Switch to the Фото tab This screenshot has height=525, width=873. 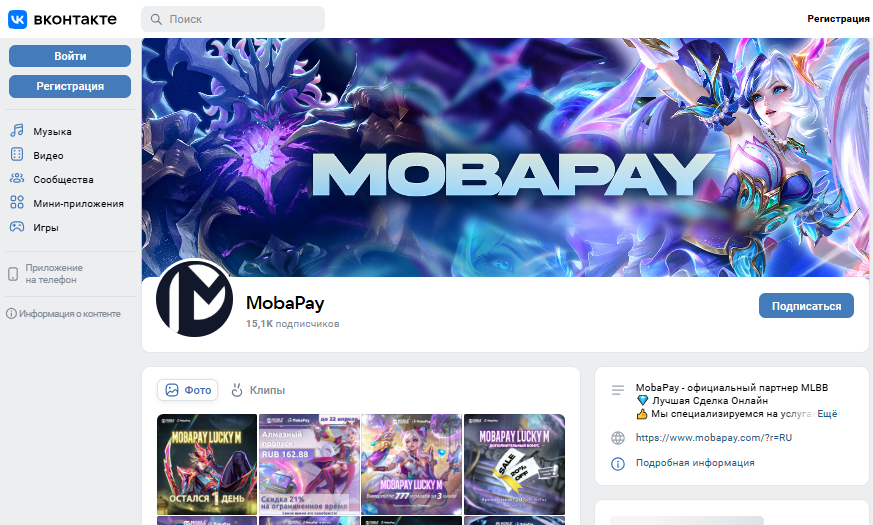(188, 390)
